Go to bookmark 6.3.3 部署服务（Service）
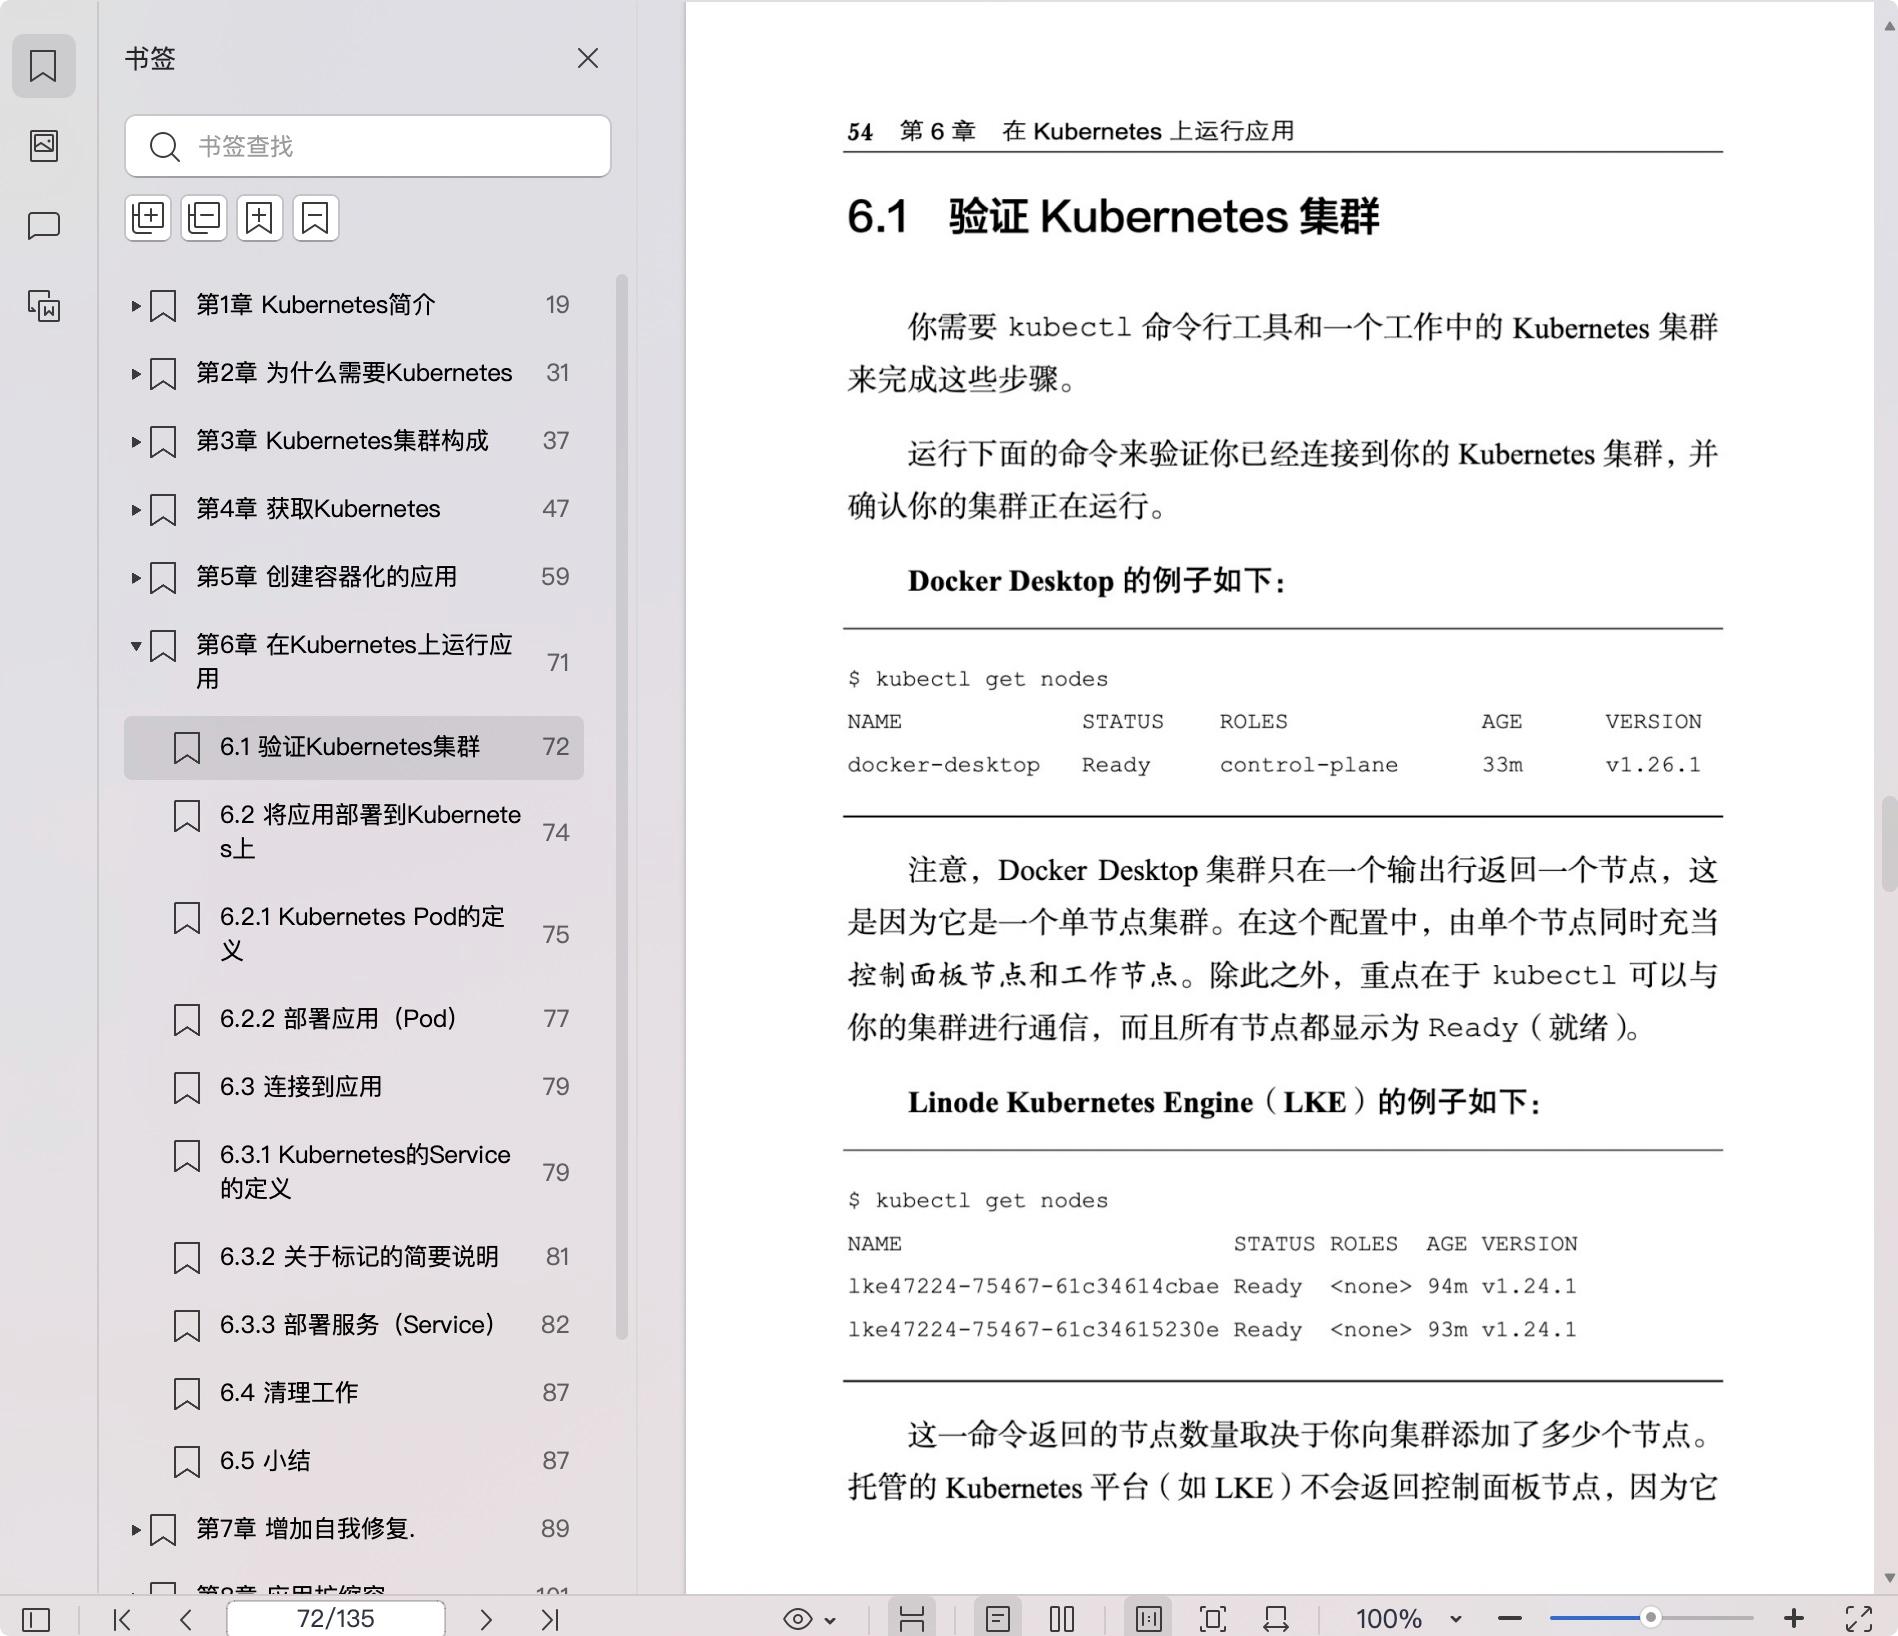This screenshot has width=1898, height=1636. pyautogui.click(x=354, y=1325)
